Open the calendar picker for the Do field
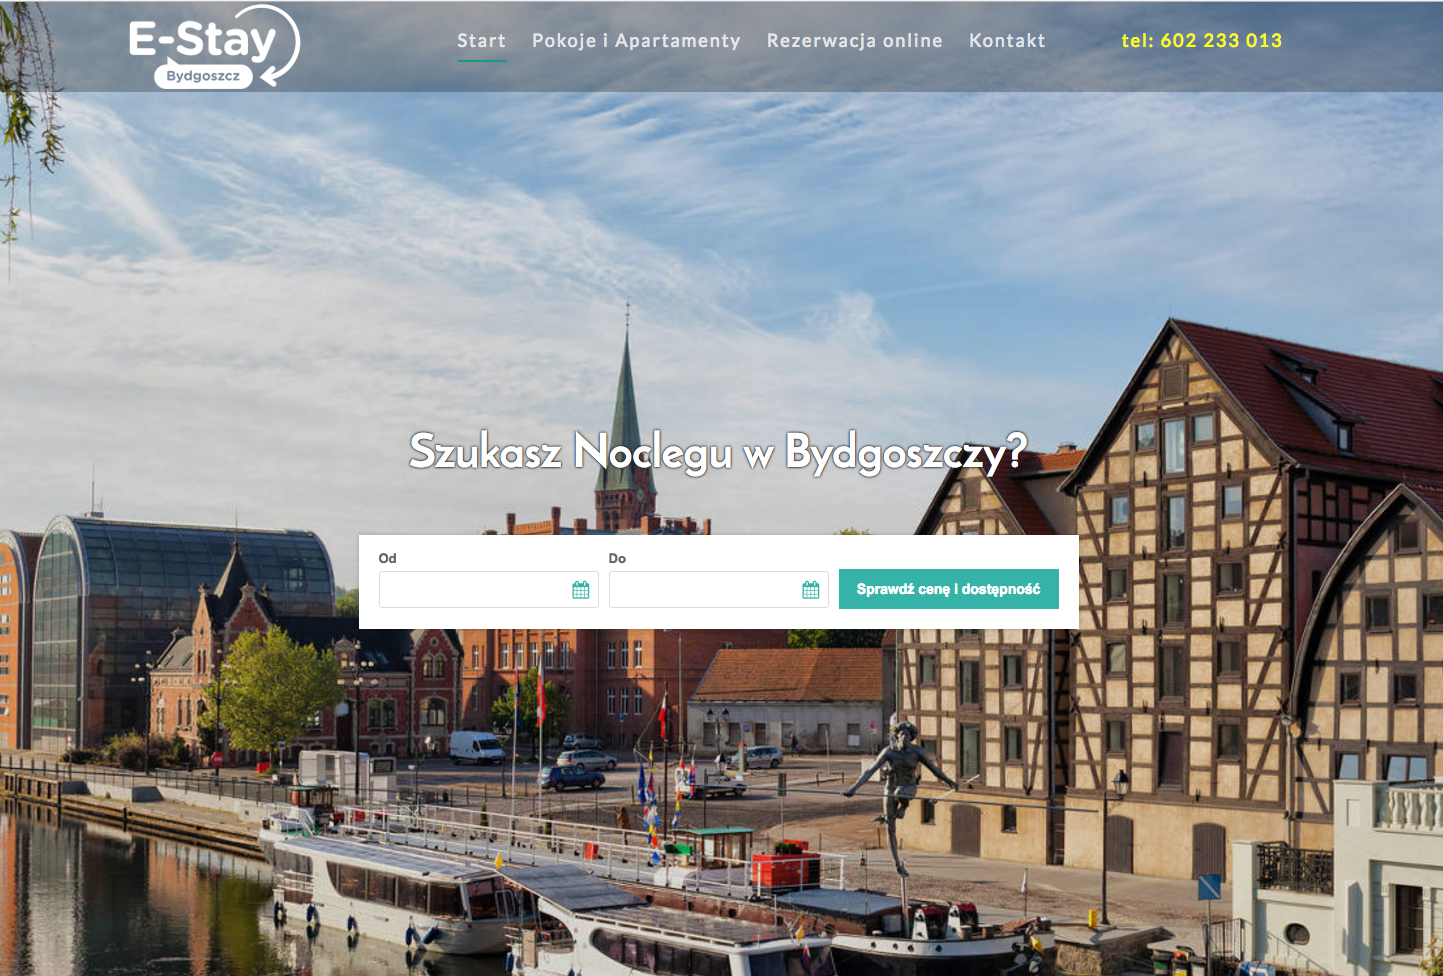This screenshot has width=1443, height=976. (810, 590)
